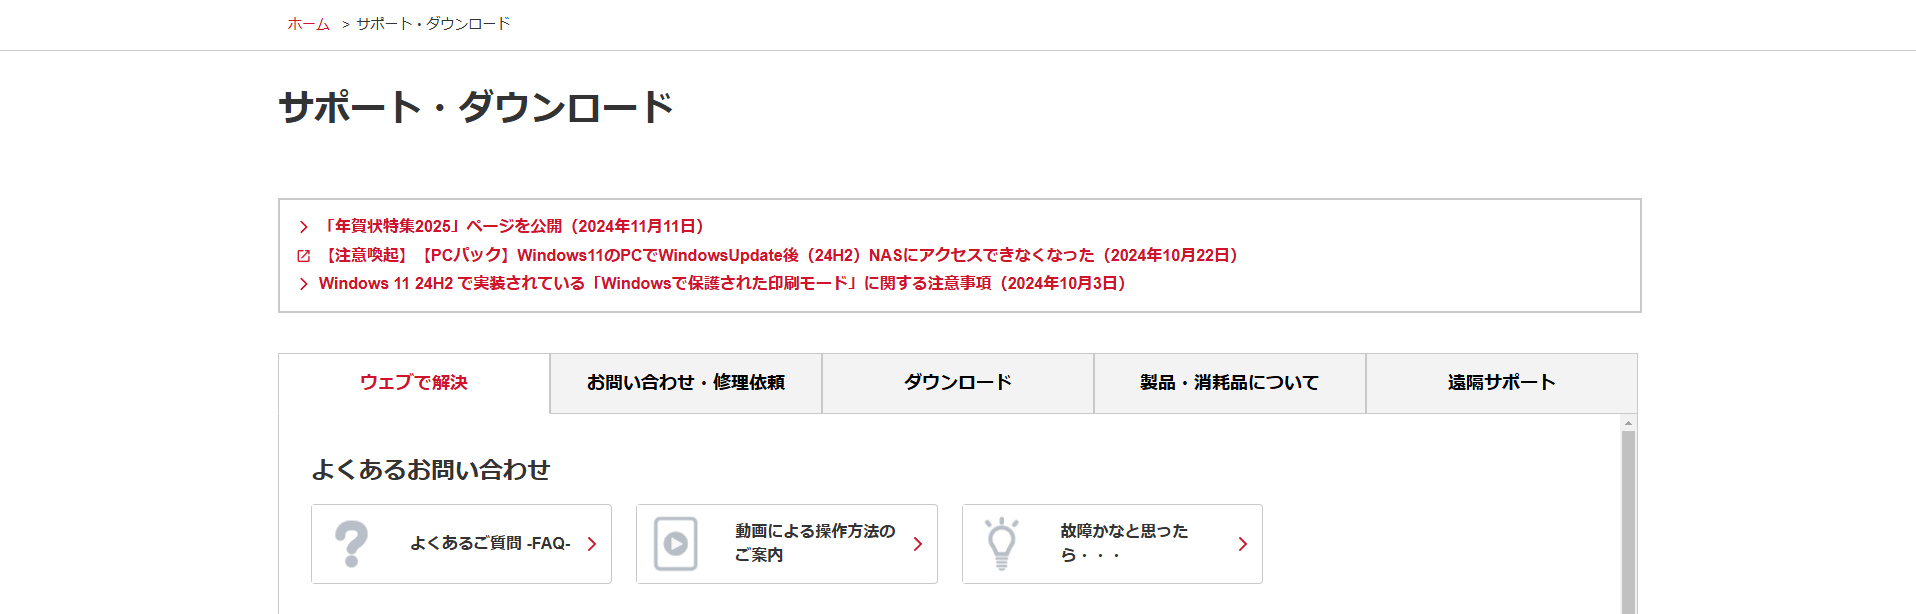Switch to the お問い合わせ・修理依頼 tab
Viewport: 1916px width, 614px height.
[686, 383]
